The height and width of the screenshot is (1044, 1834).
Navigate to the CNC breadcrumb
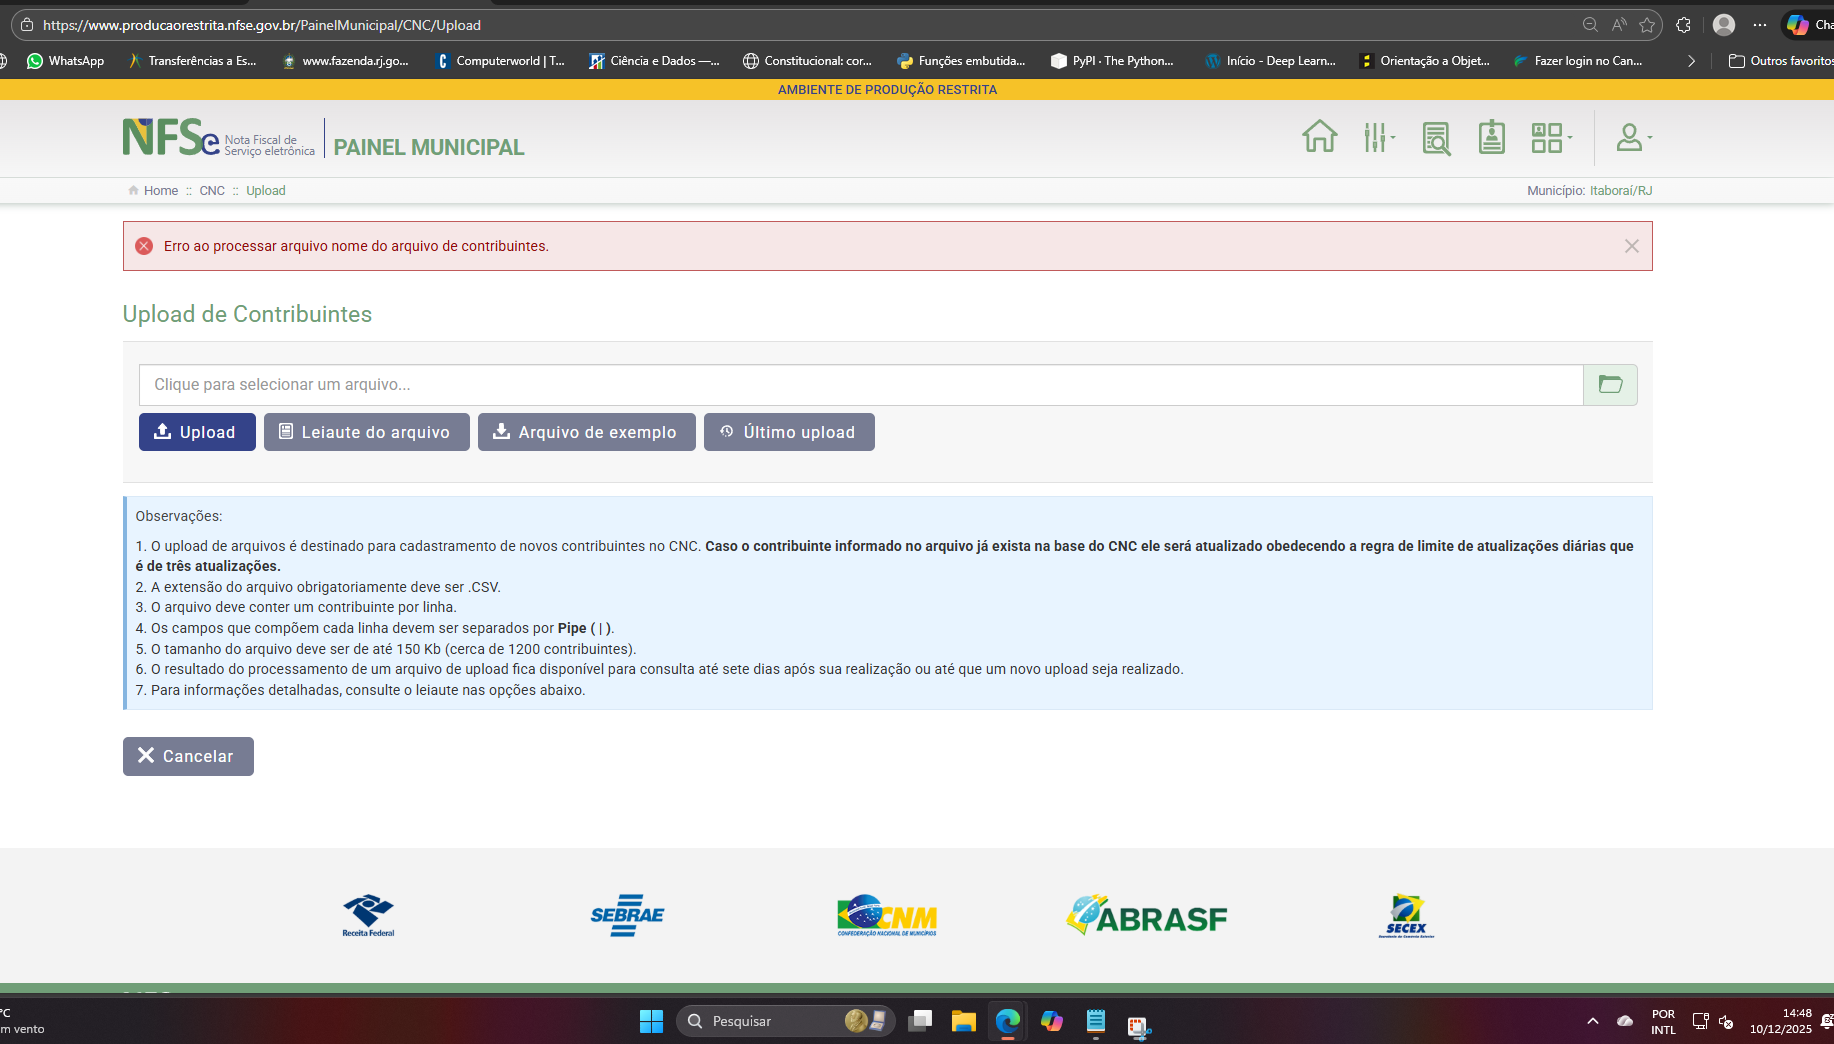(x=212, y=191)
